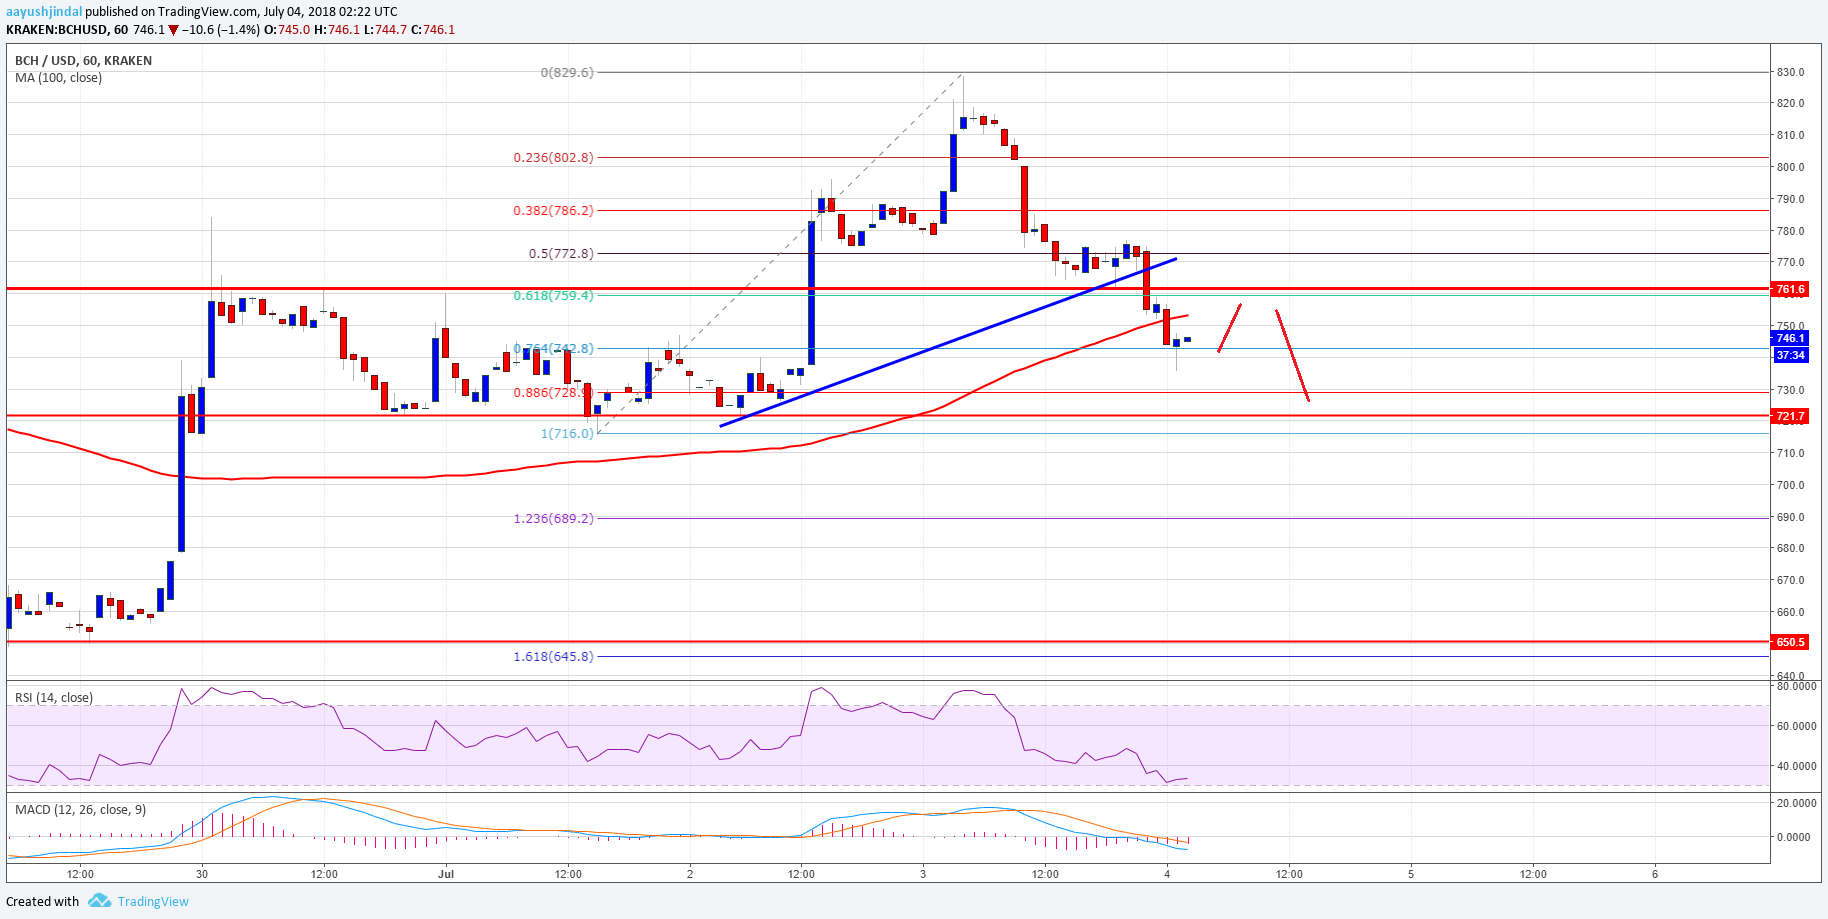Screen dimensions: 1828x919
Task: Click the 80.0000 RSI axis label
Action: pos(1796,687)
